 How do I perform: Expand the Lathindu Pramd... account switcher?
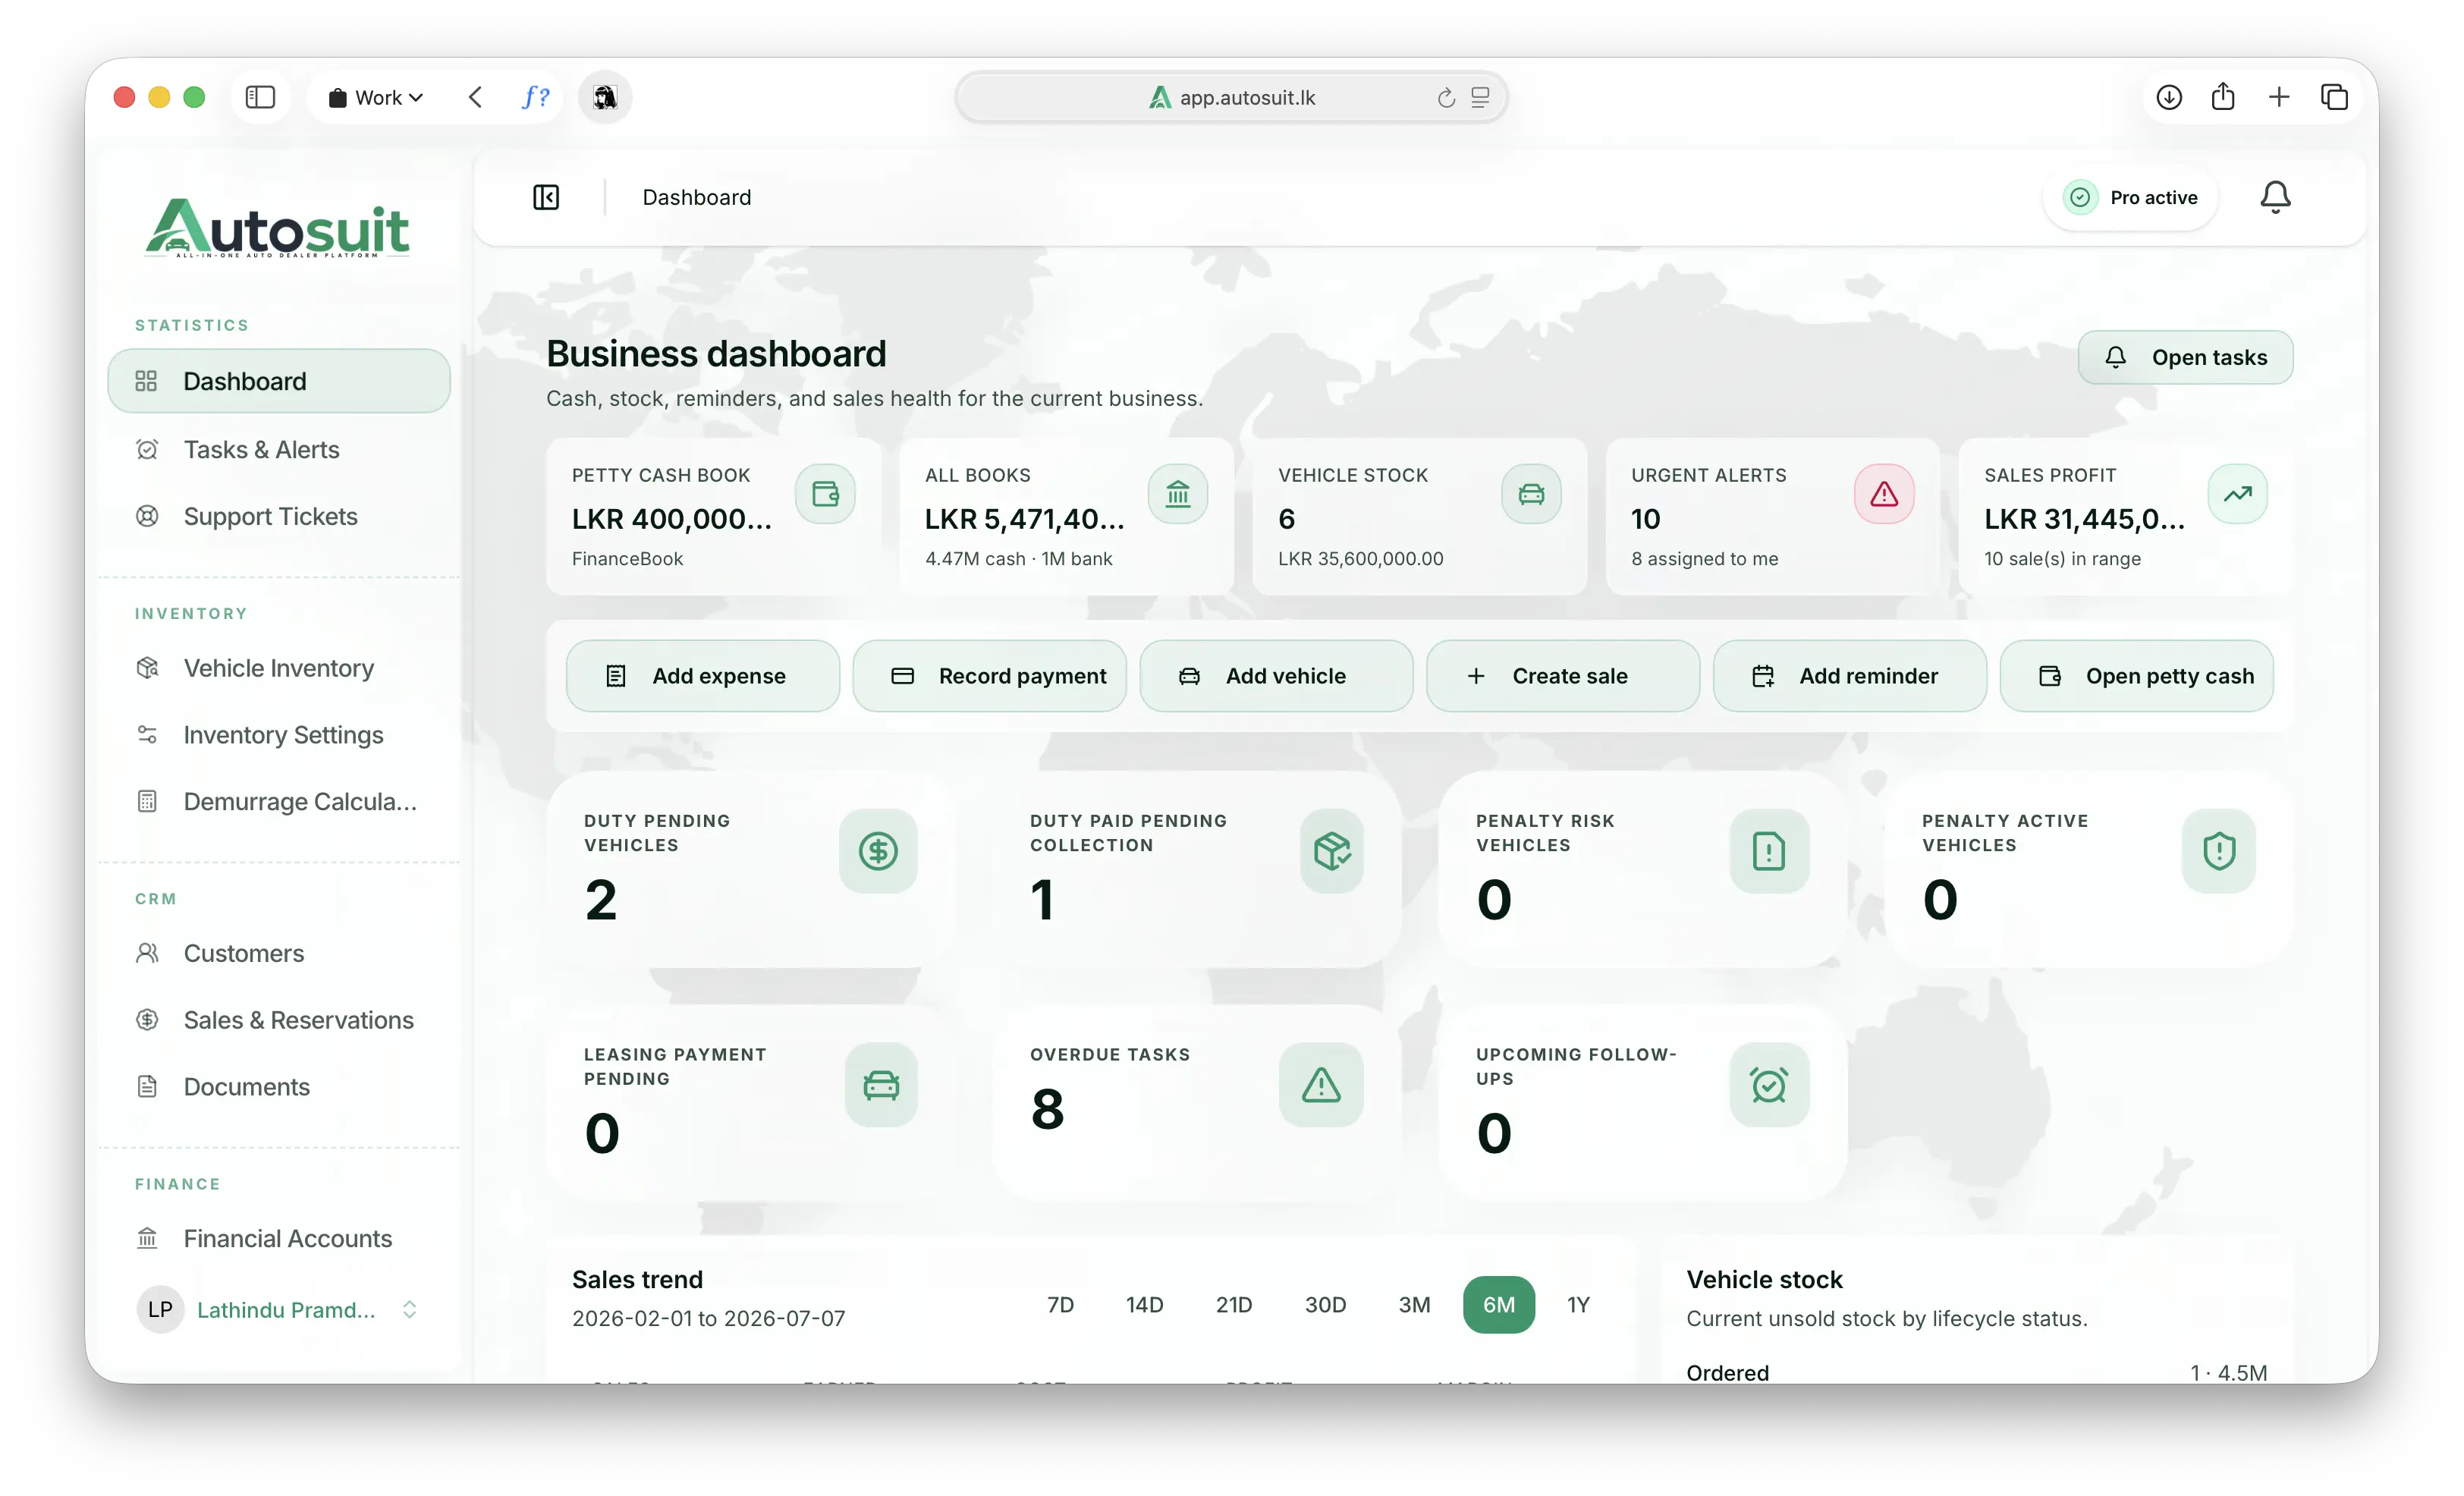click(278, 1310)
